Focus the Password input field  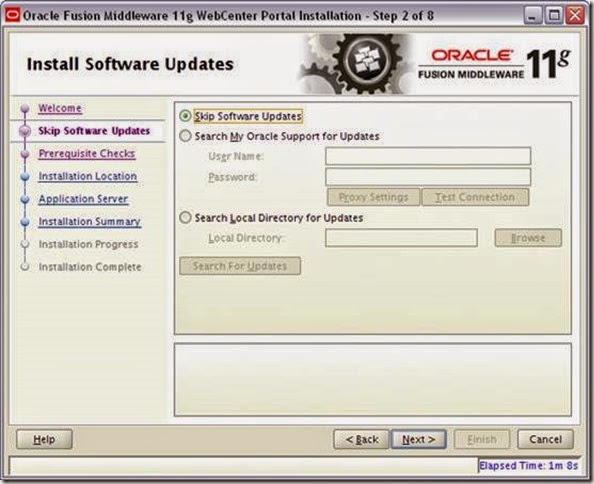428,177
